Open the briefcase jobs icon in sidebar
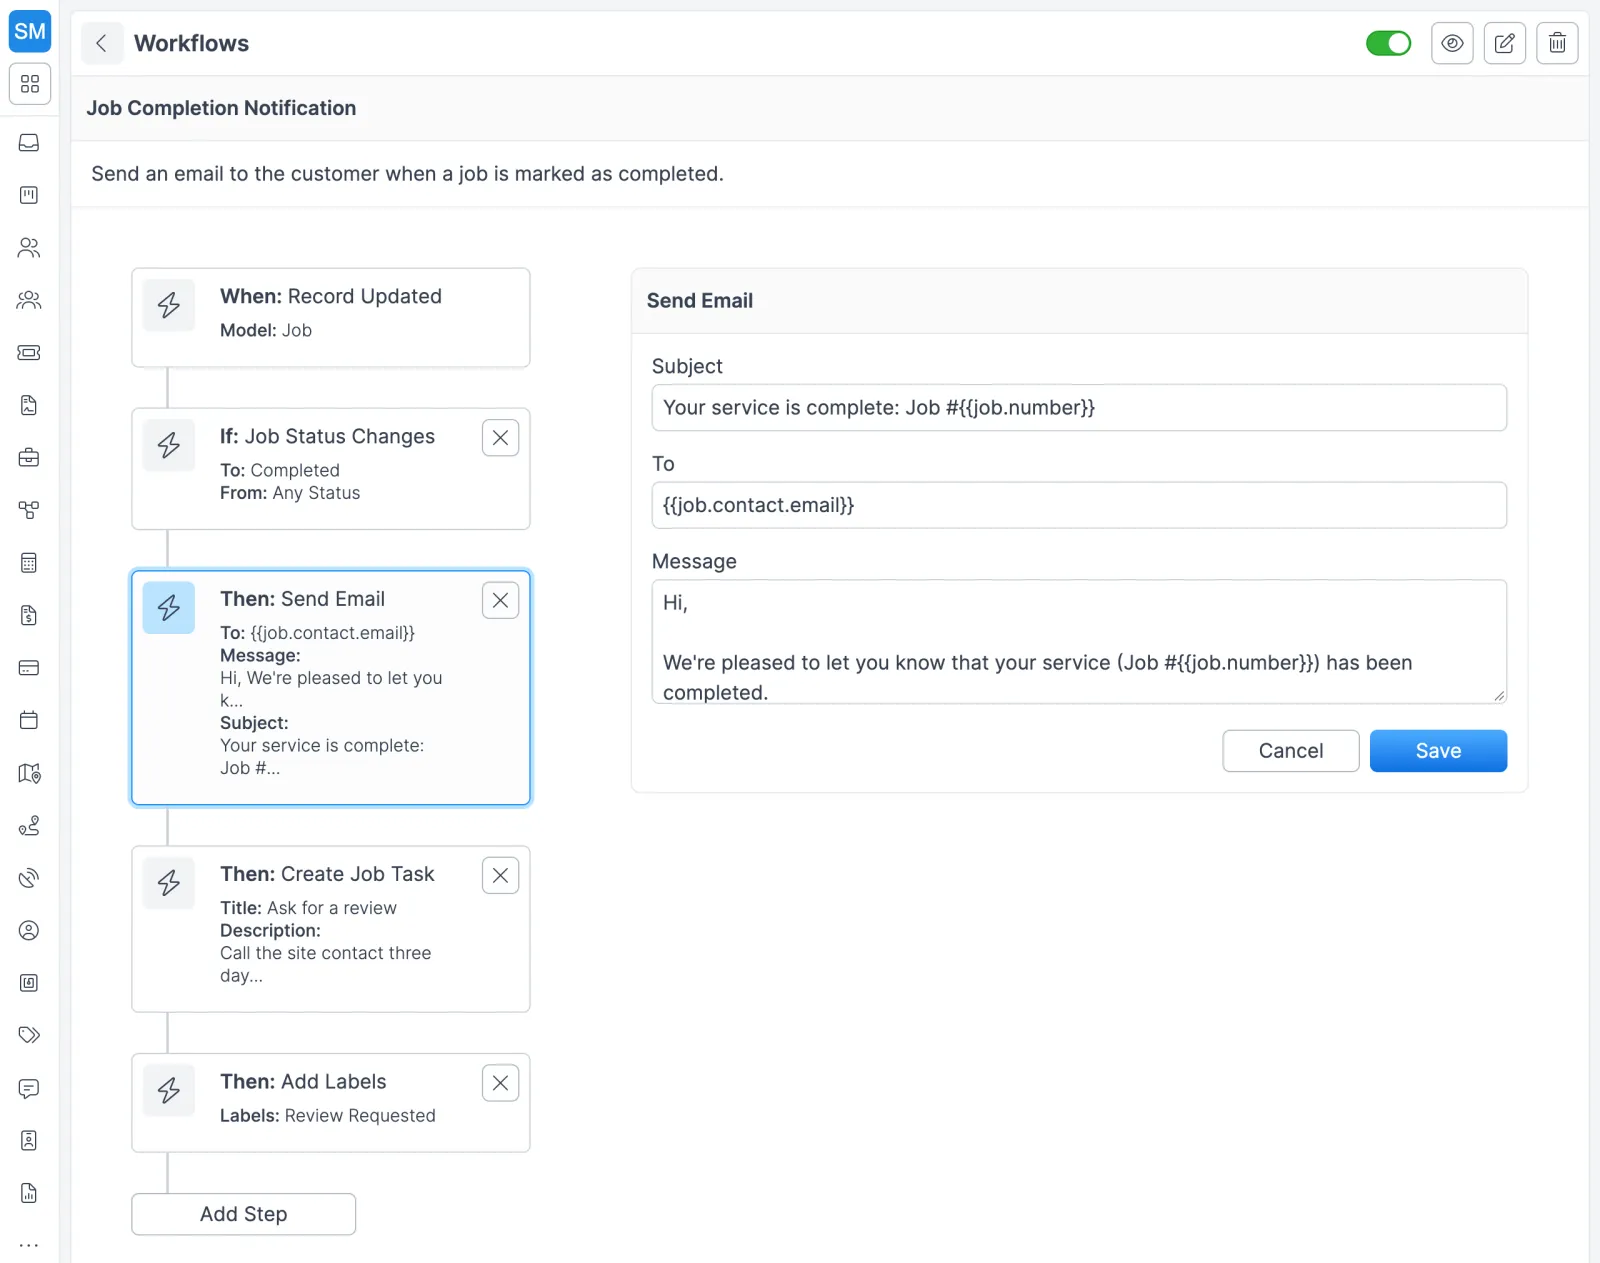The height and width of the screenshot is (1263, 1600). 29,457
